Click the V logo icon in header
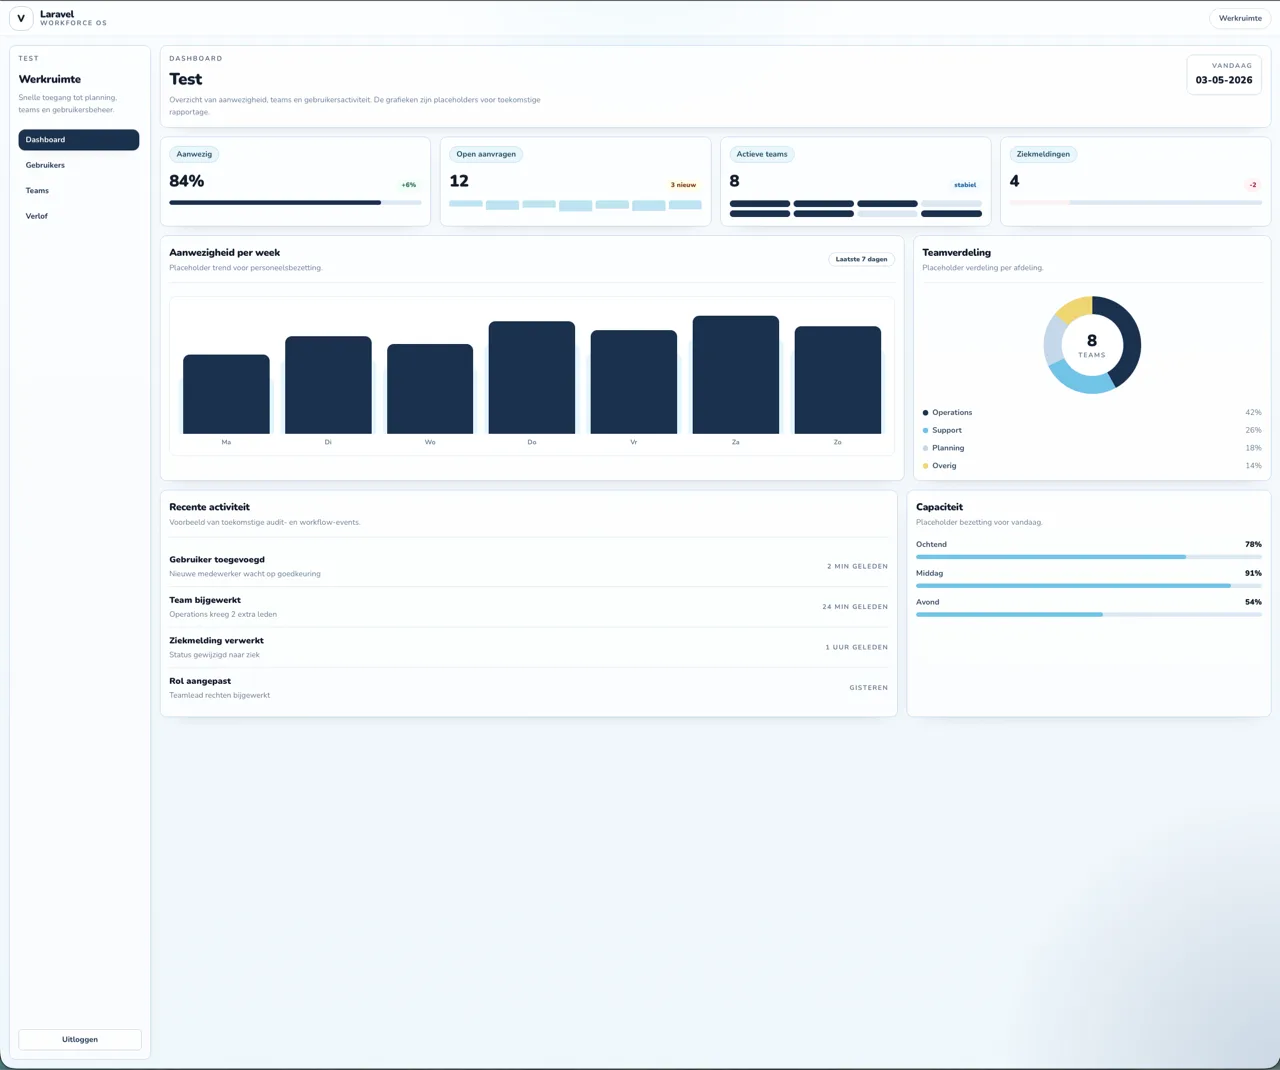Screen dimensions: 1280x1070 [21, 18]
